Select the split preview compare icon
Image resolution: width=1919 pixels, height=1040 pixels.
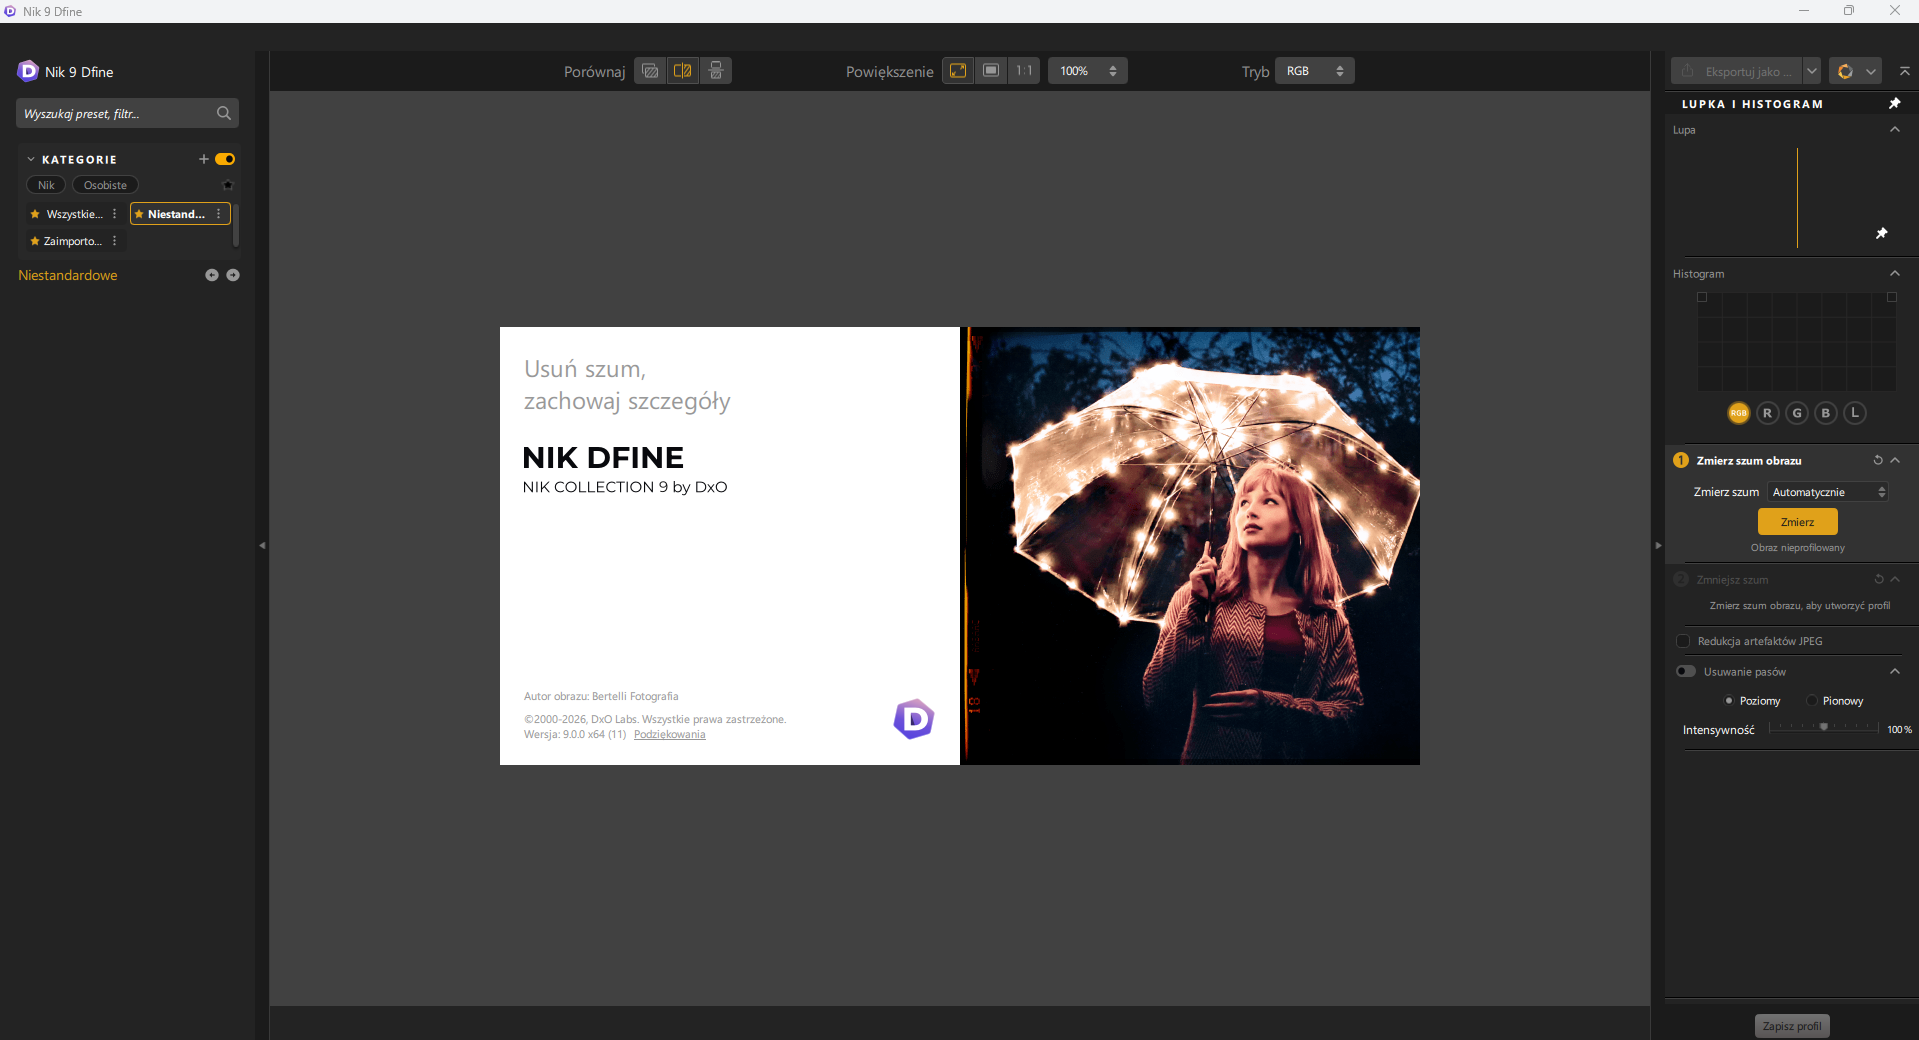click(683, 71)
